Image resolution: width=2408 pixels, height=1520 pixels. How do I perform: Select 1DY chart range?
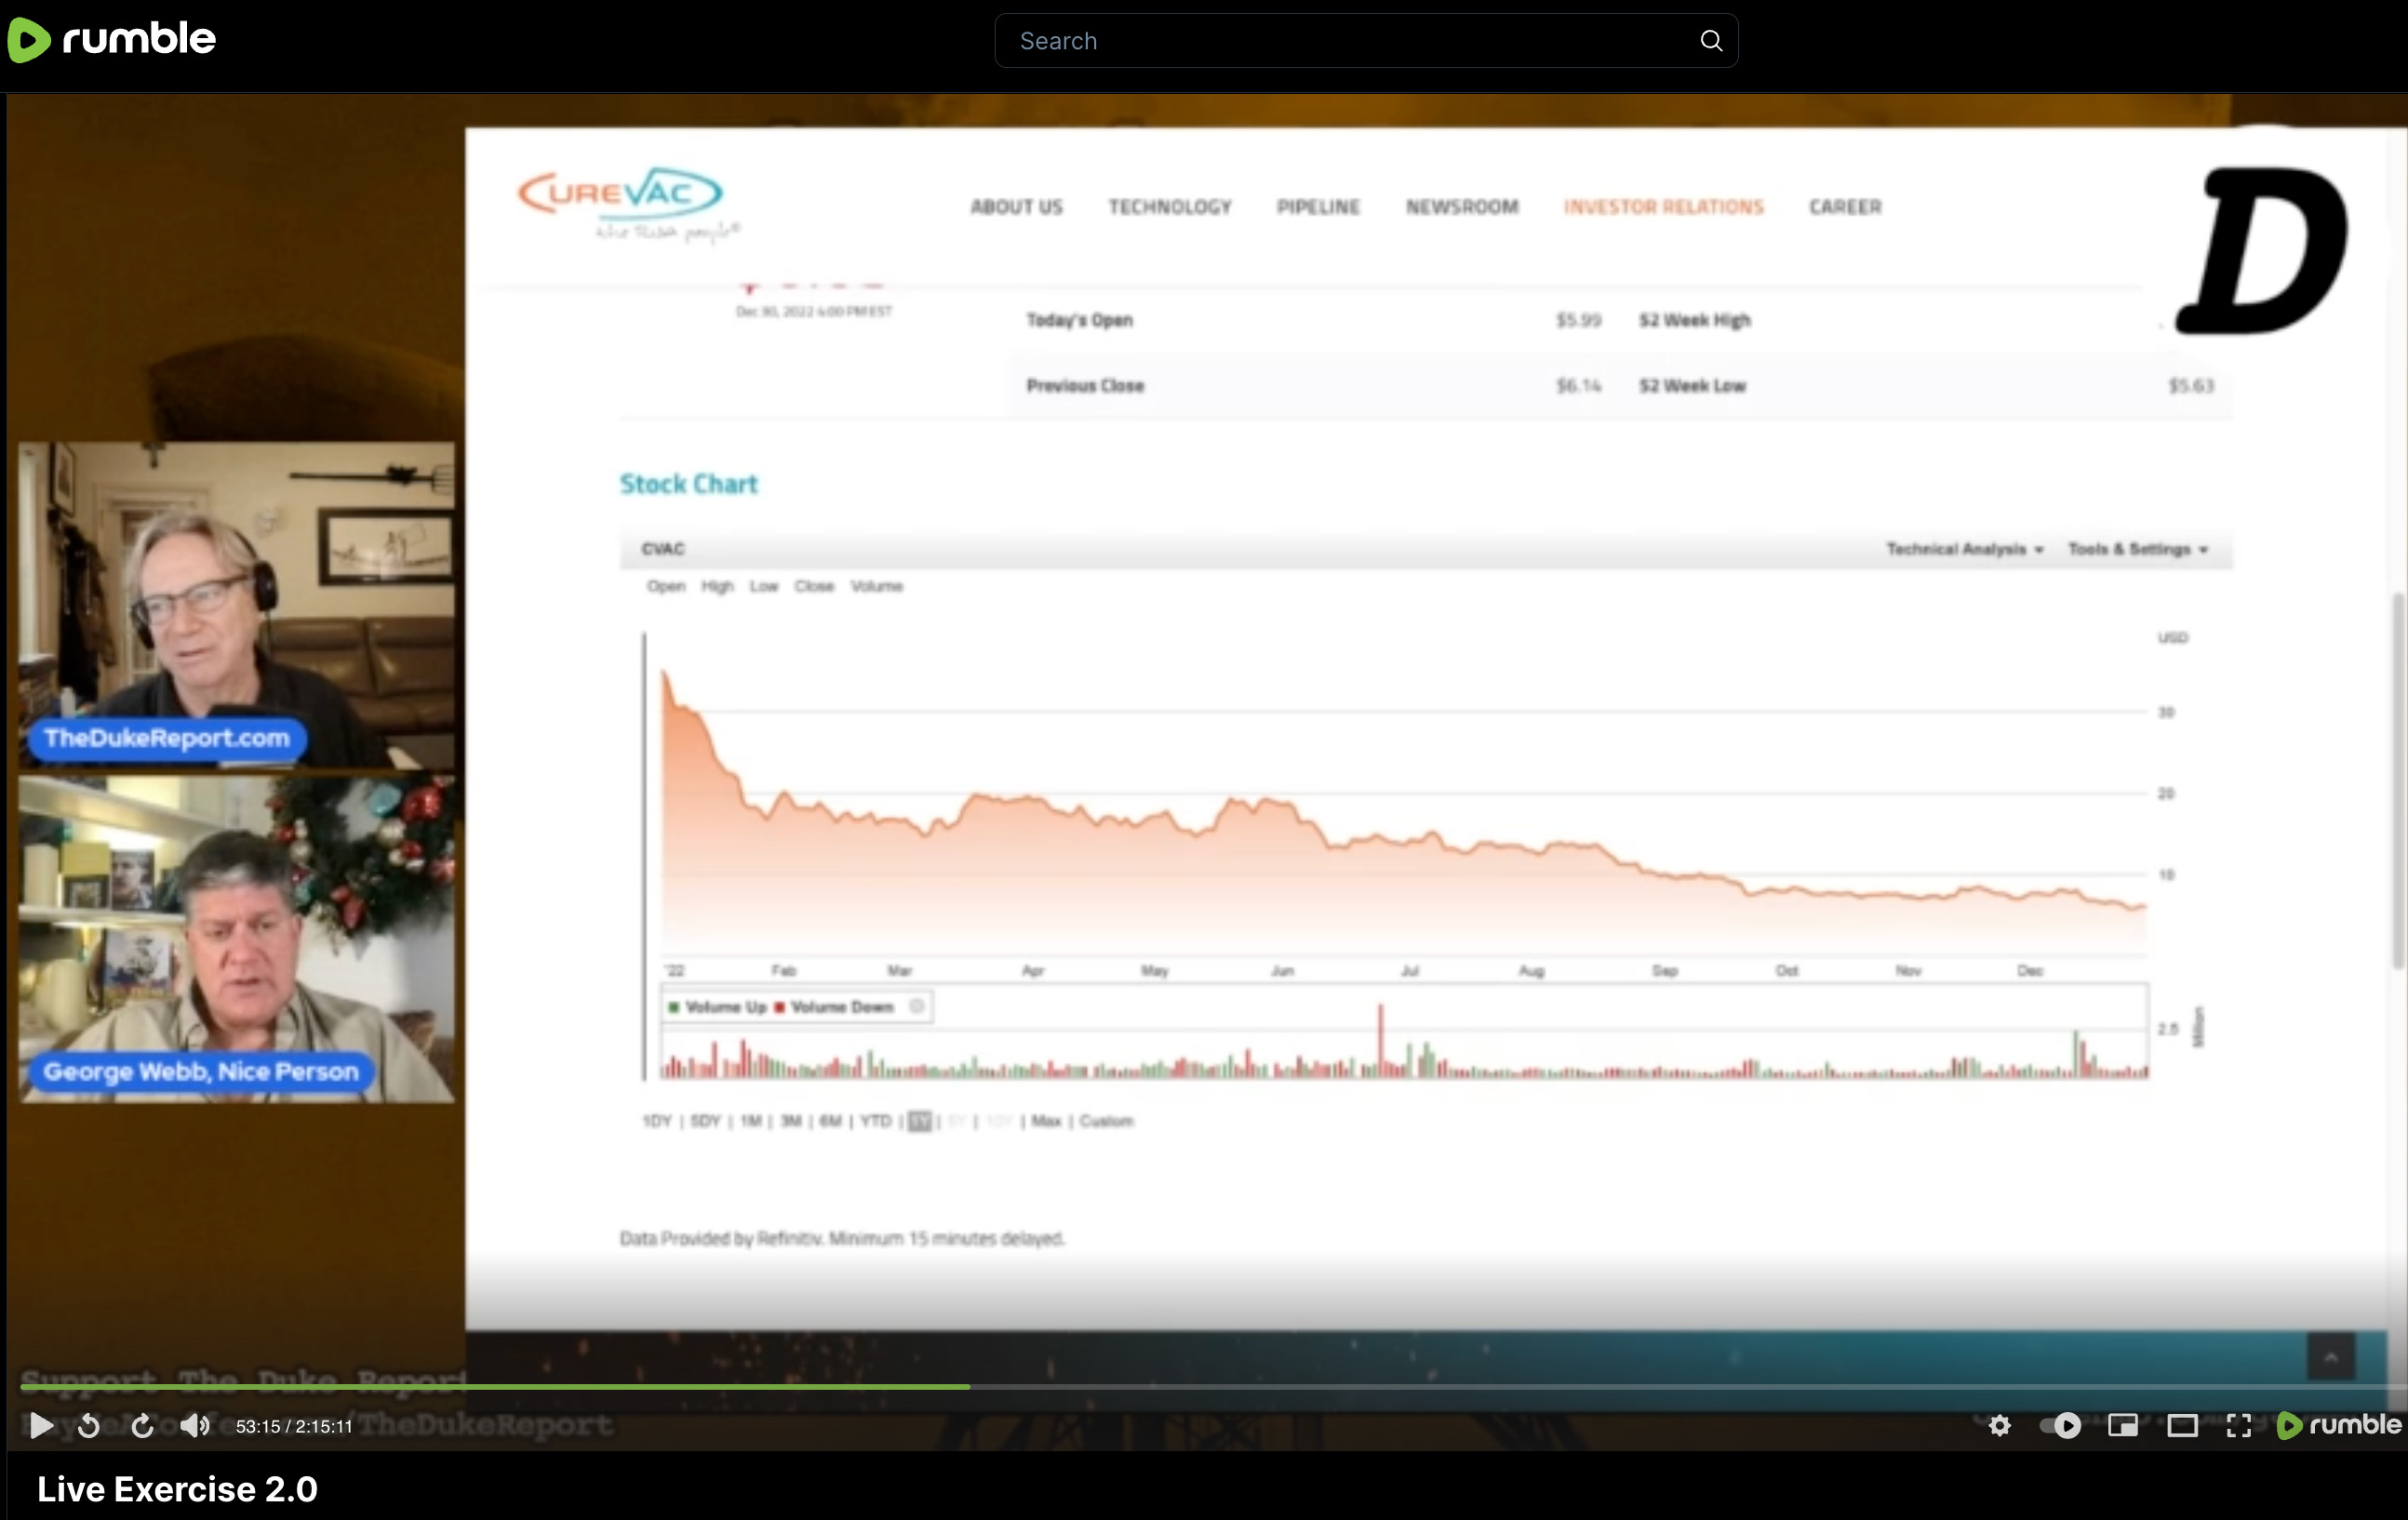[657, 1121]
